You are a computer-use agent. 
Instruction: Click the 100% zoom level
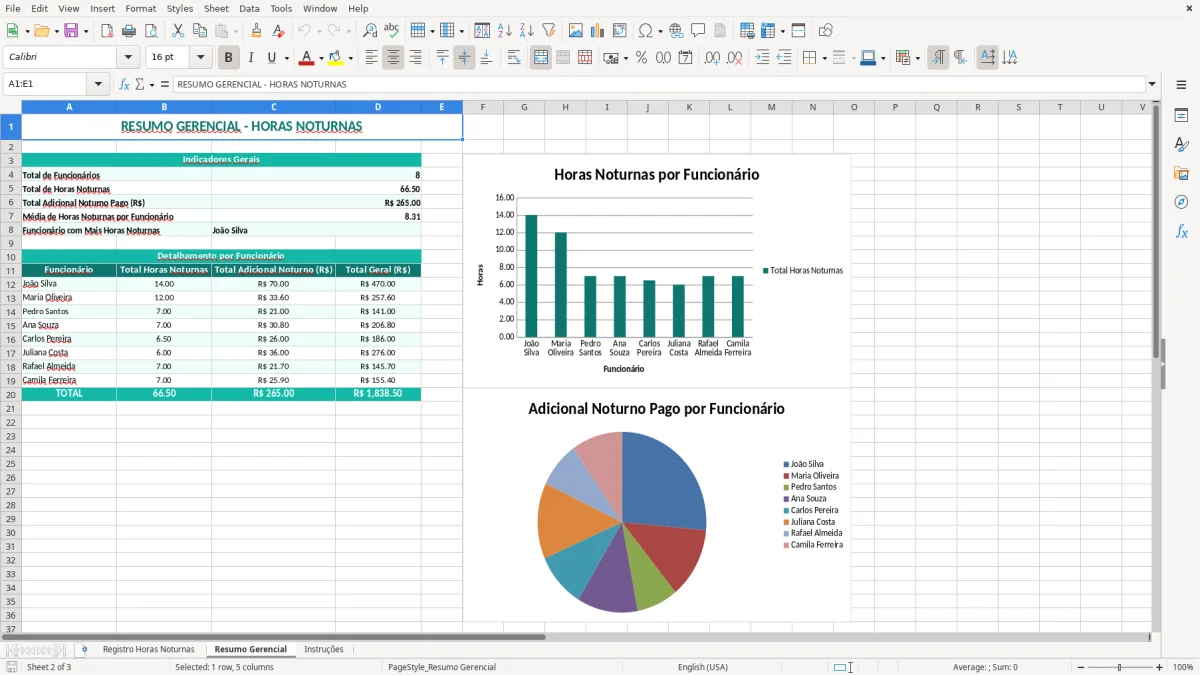(1183, 667)
